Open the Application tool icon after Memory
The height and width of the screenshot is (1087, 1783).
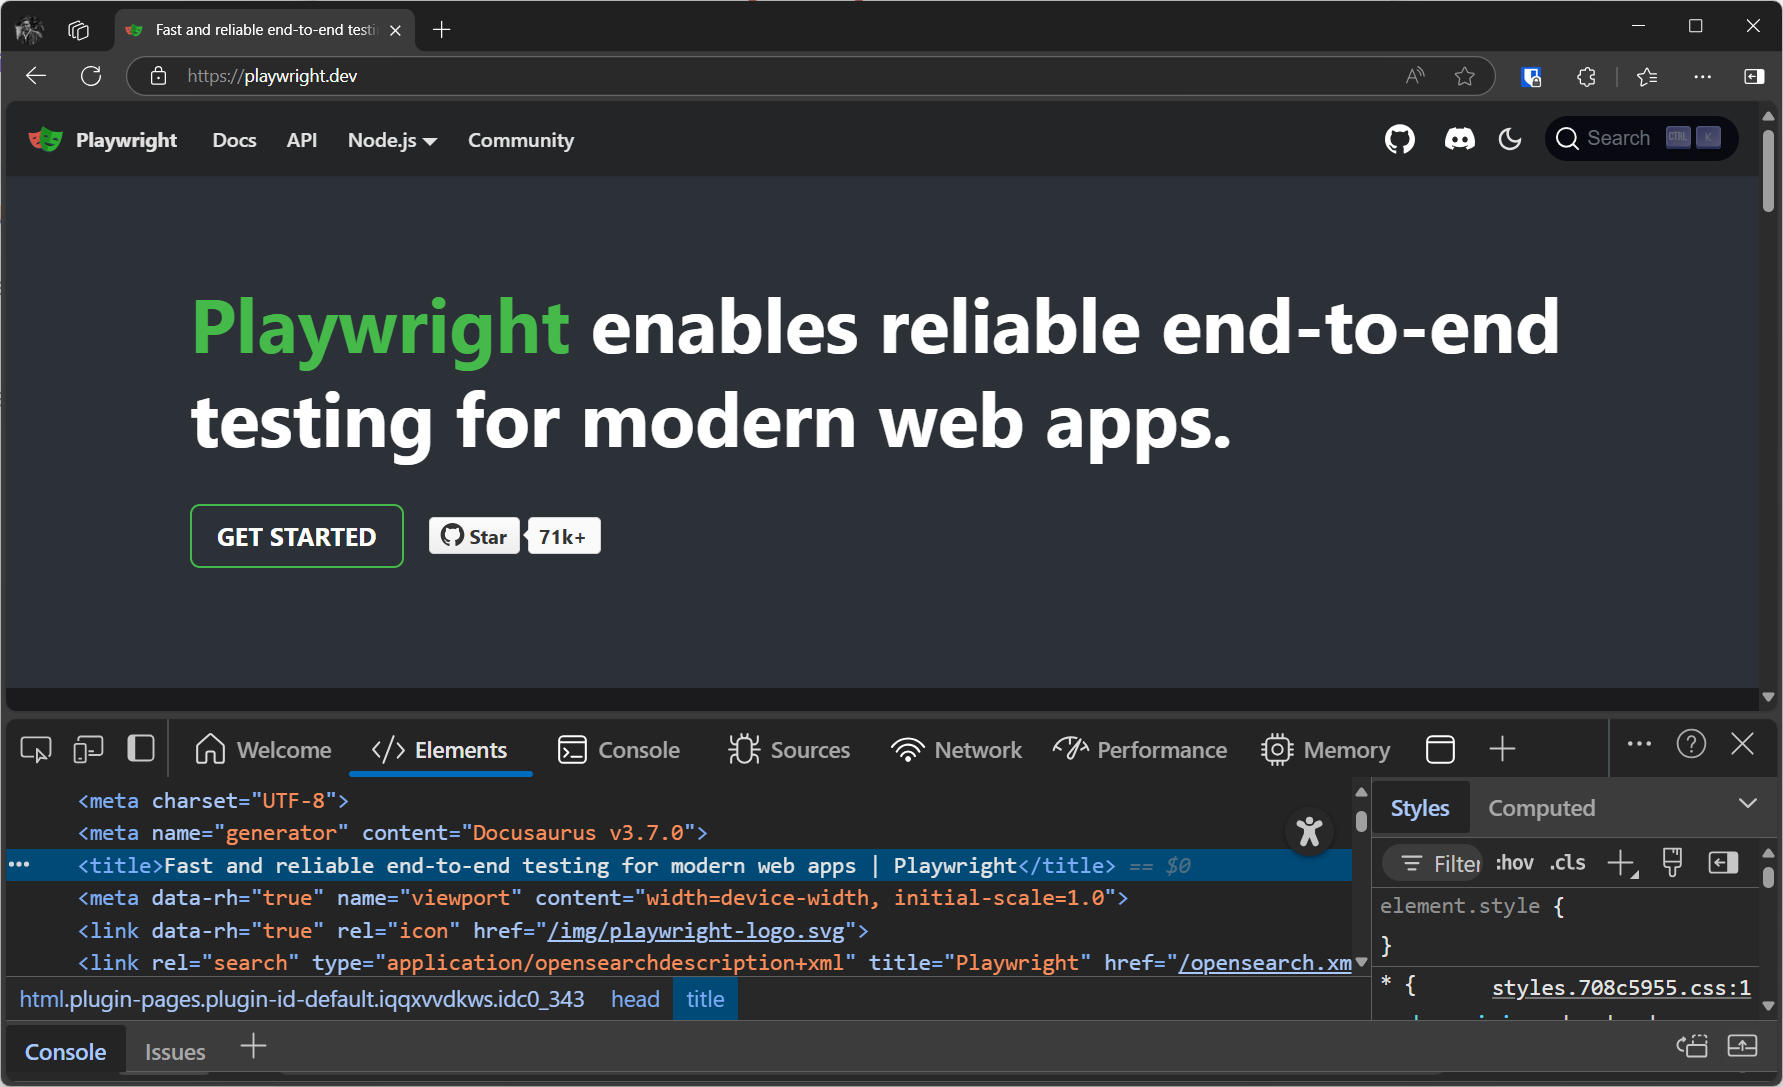[1440, 749]
